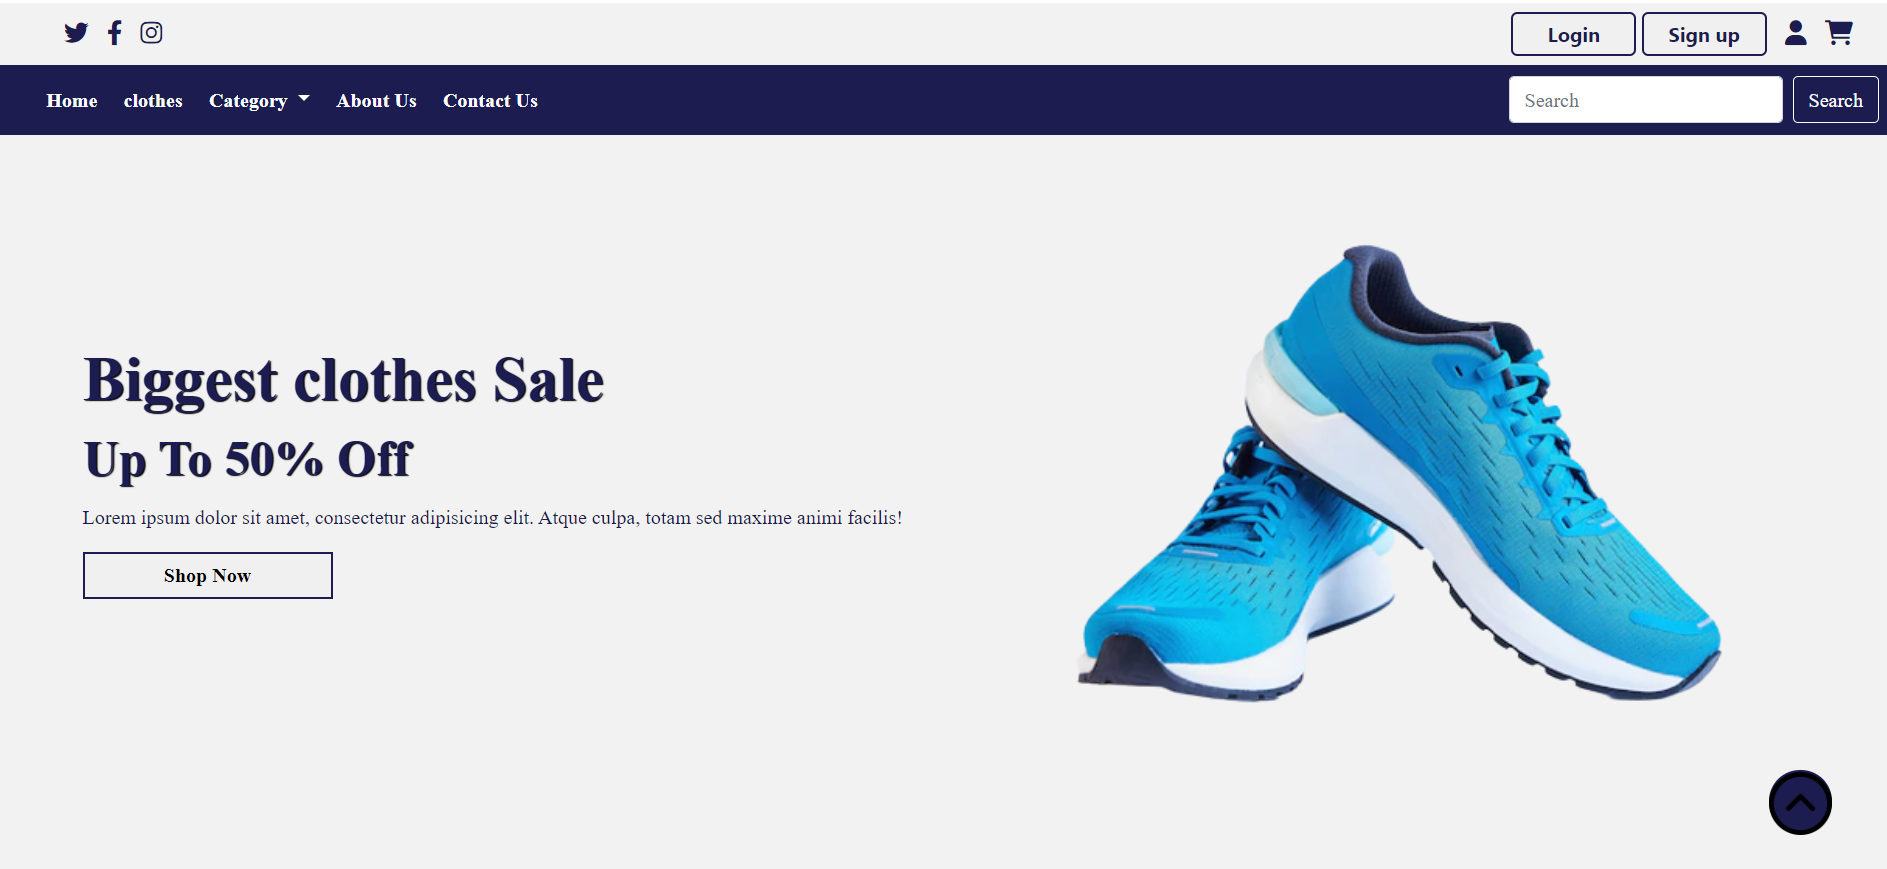Open the clothes nav link

click(x=153, y=101)
